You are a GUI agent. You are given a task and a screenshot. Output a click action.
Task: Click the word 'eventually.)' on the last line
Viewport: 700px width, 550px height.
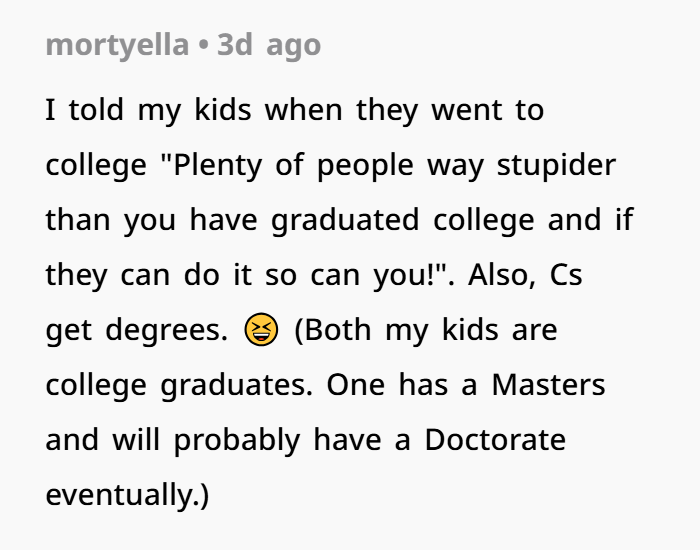coord(127,495)
